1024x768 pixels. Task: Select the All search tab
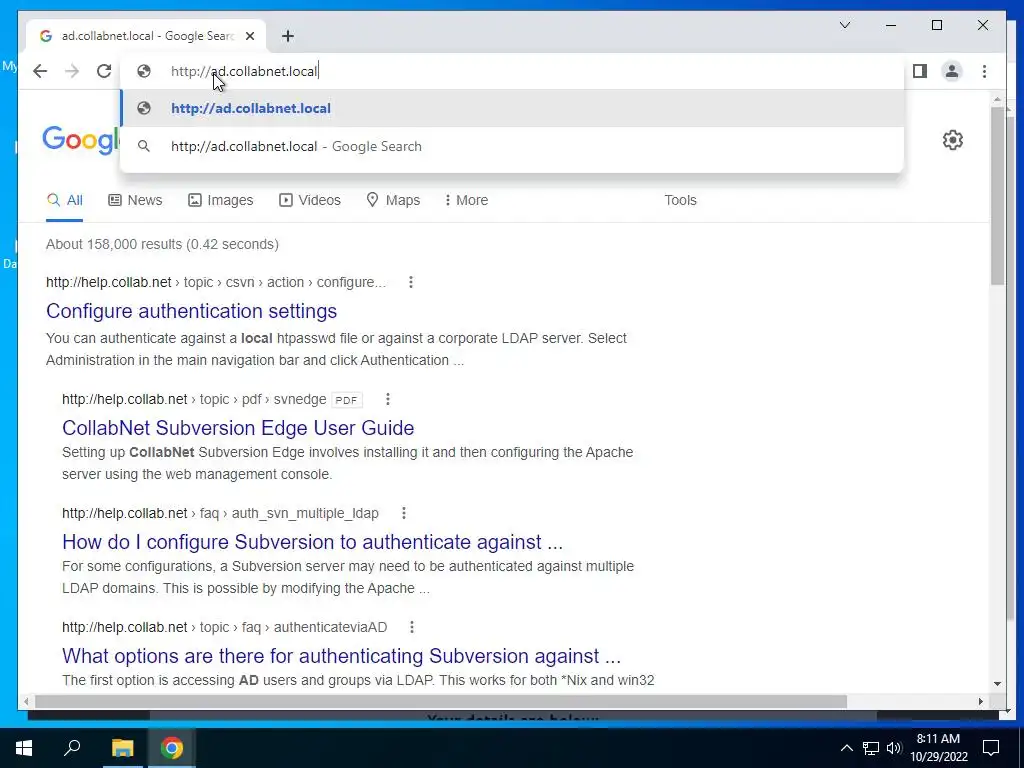[65, 200]
